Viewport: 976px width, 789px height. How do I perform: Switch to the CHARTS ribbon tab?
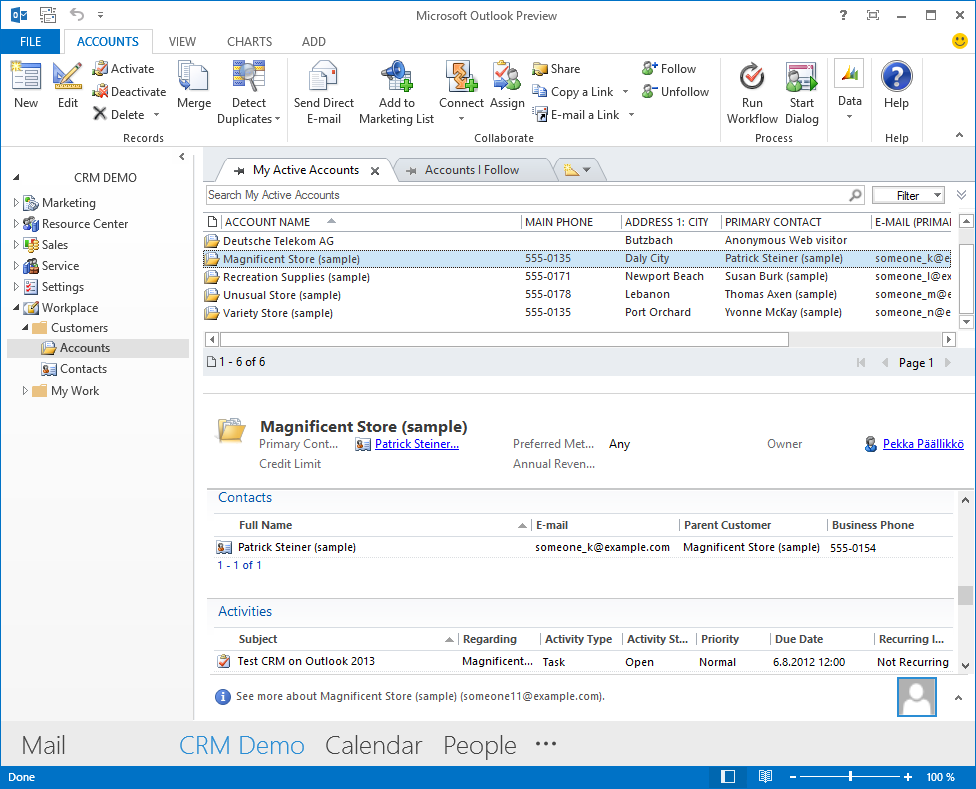250,42
